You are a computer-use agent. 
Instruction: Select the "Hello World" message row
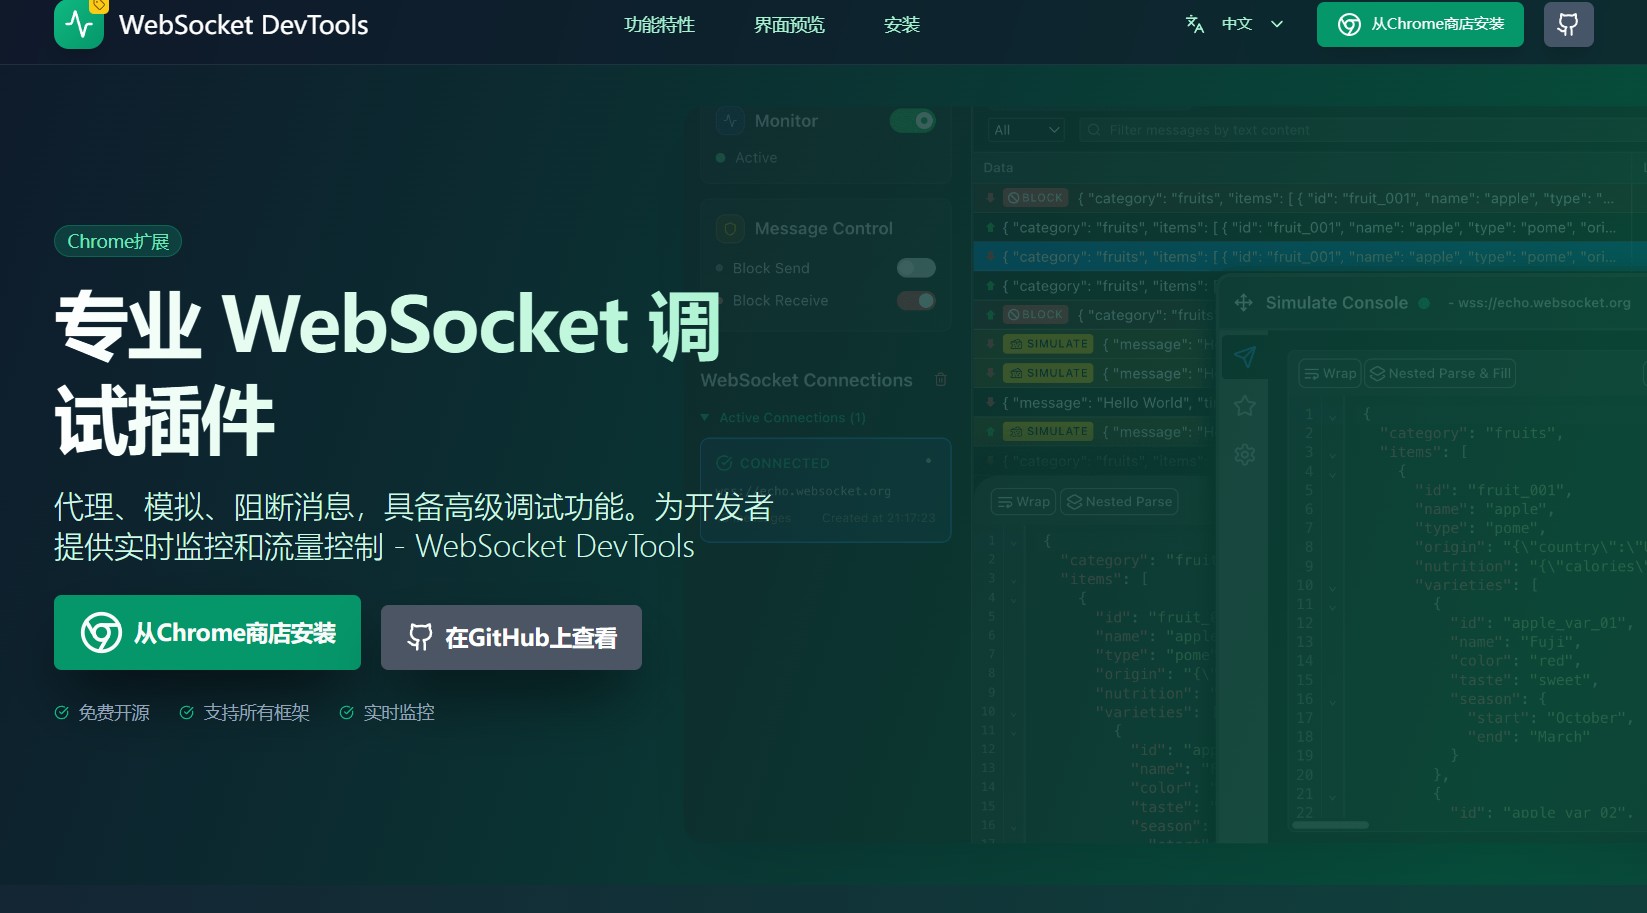(x=1095, y=402)
